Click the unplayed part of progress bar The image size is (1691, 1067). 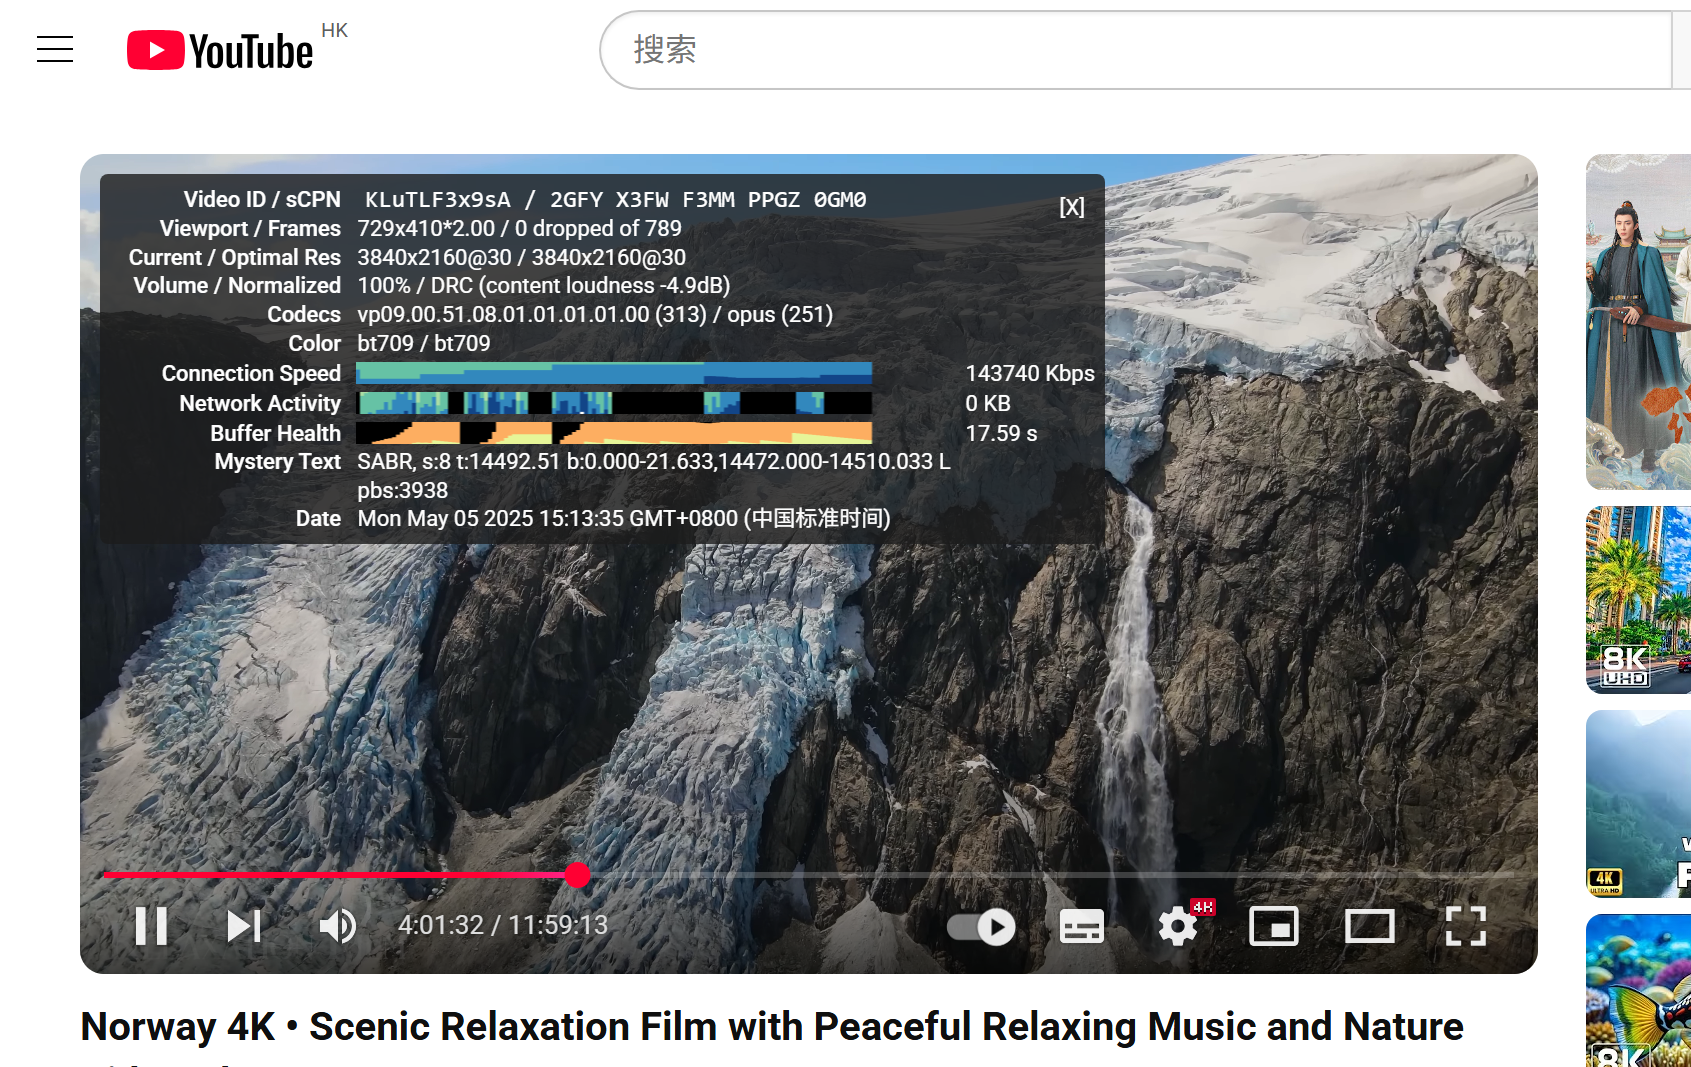tap(1050, 875)
